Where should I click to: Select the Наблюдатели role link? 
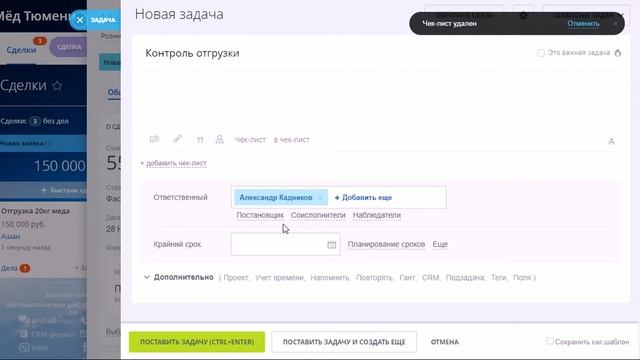(x=377, y=215)
